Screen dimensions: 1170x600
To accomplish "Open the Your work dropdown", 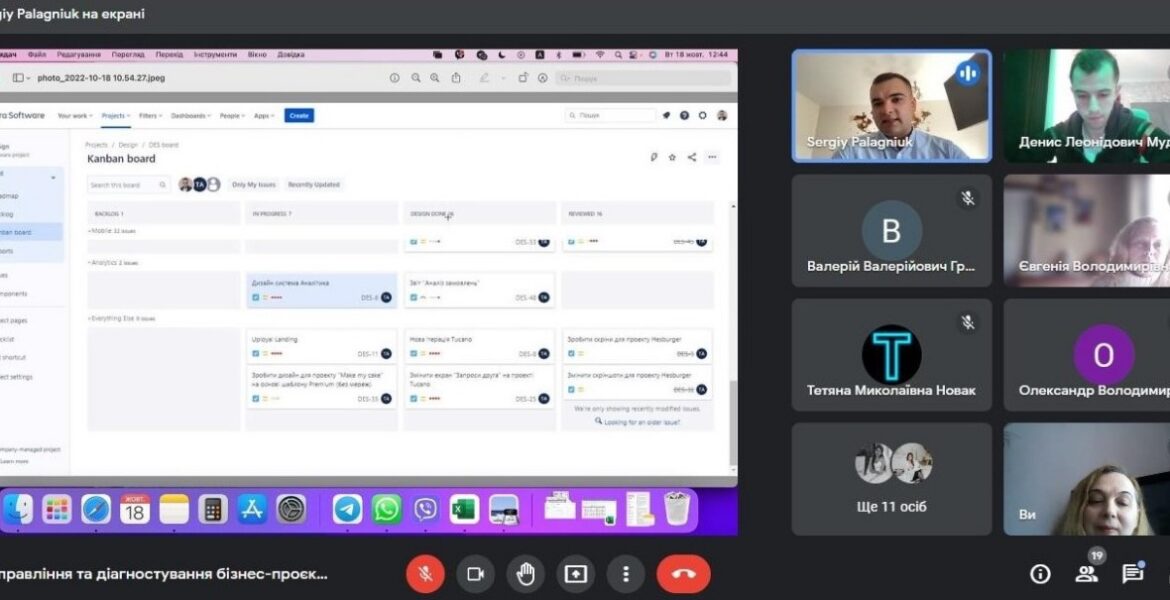I will pyautogui.click(x=75, y=116).
